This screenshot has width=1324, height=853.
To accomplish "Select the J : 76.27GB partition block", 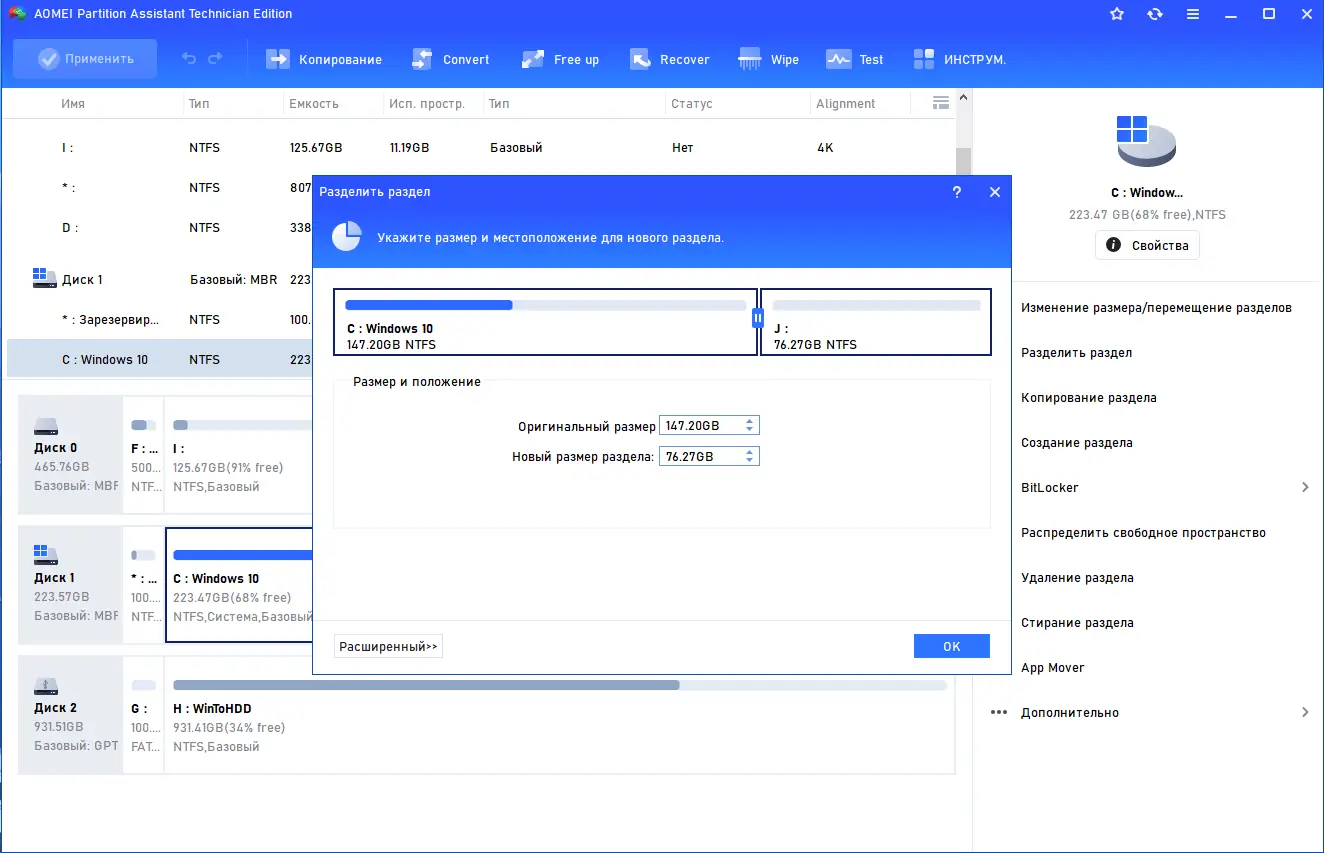I will (x=876, y=322).
